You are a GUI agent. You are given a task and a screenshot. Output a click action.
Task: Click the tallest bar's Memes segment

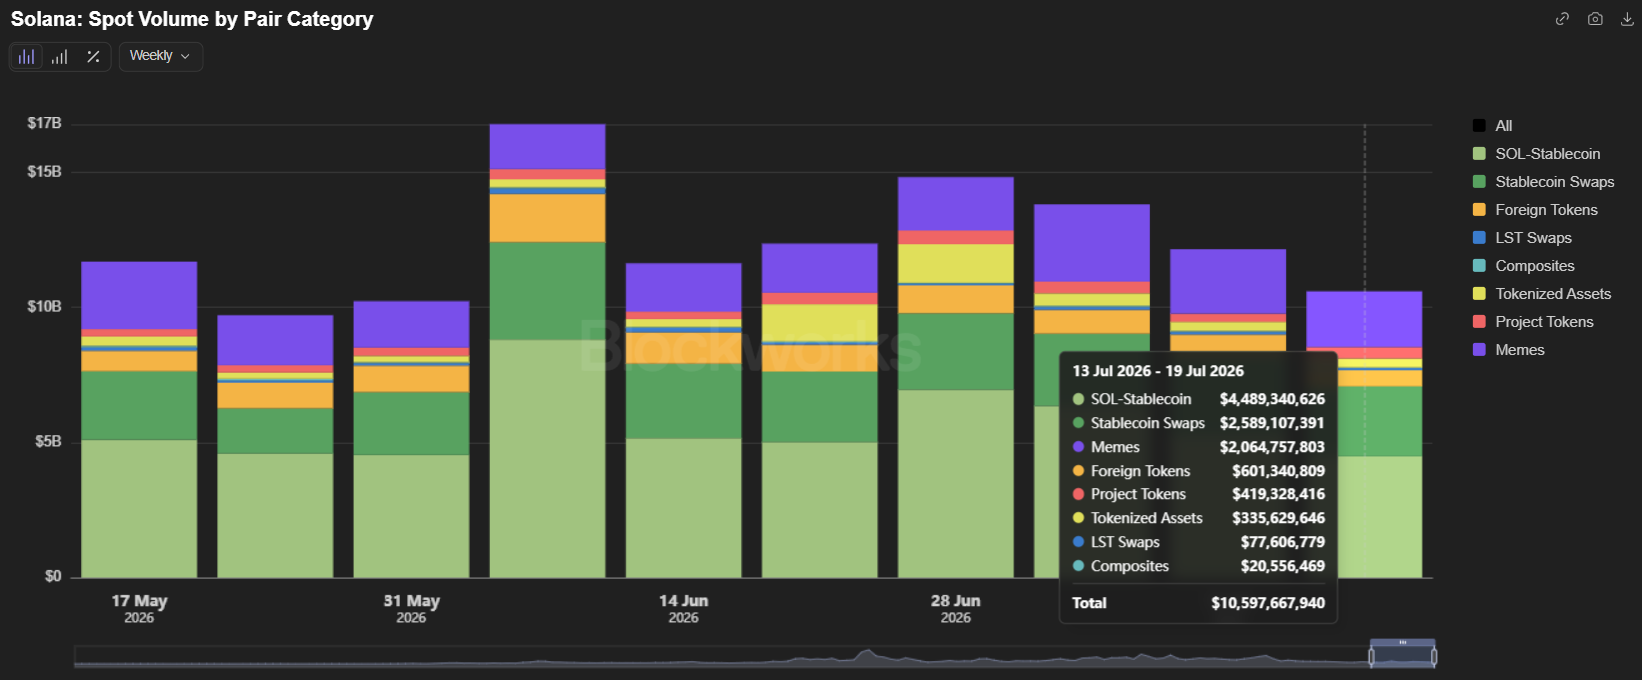[547, 147]
